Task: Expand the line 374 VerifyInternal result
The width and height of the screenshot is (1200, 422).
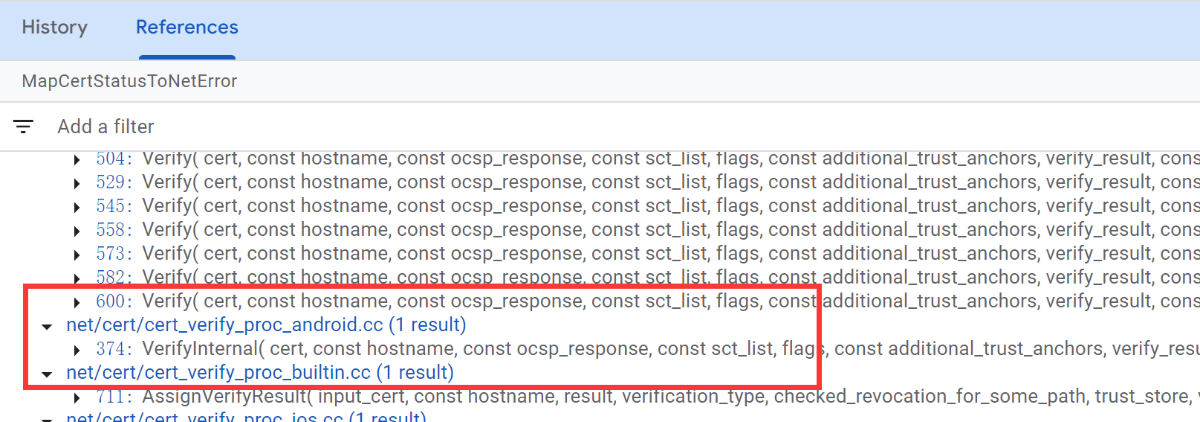Action: [77, 350]
